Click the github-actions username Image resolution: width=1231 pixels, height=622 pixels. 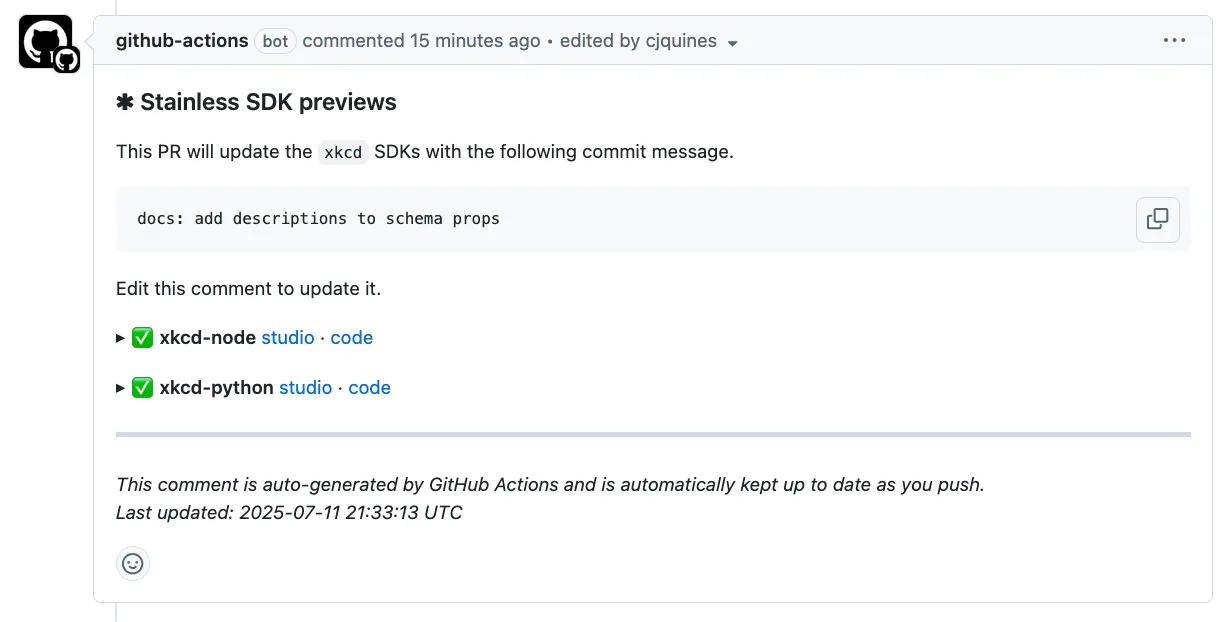[x=181, y=40]
